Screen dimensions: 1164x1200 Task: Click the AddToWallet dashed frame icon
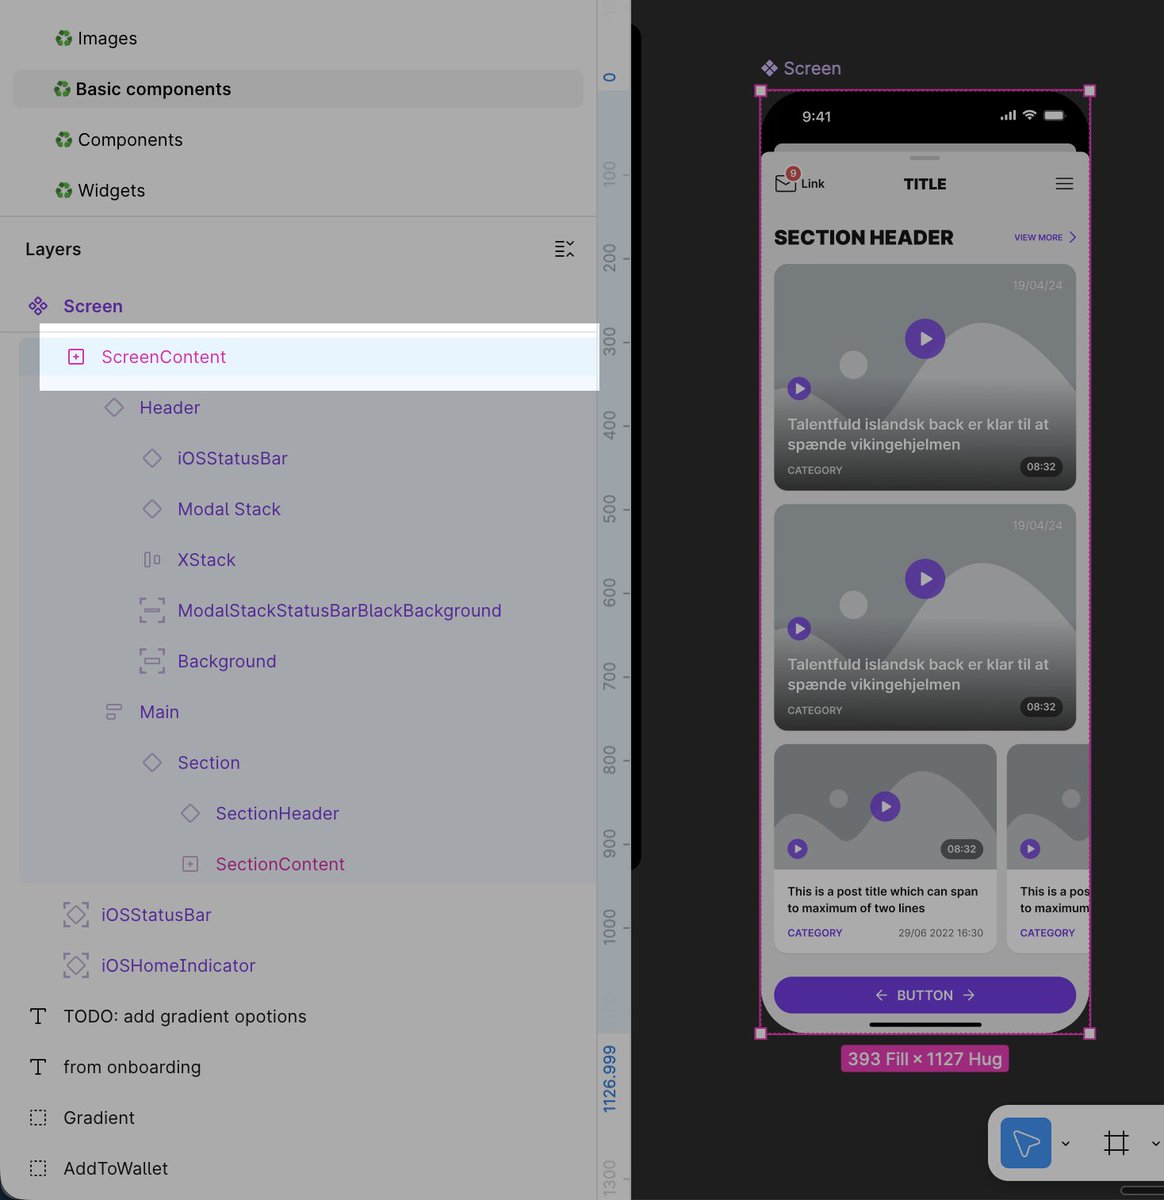[38, 1168]
